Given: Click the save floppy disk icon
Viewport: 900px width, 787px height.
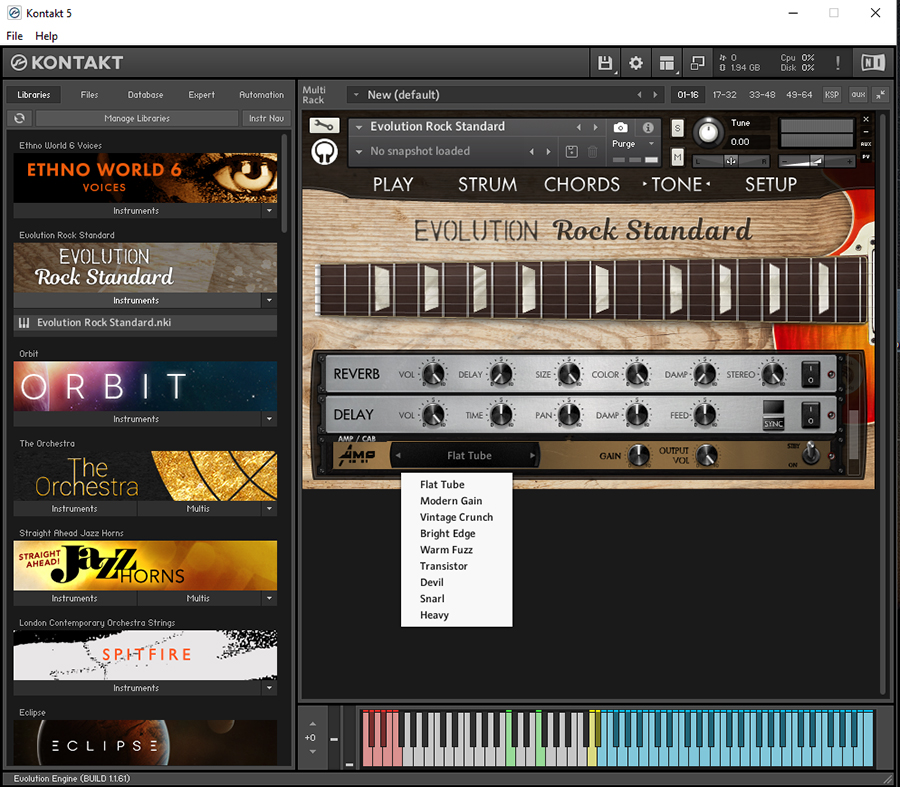Looking at the screenshot, I should click(x=604, y=63).
